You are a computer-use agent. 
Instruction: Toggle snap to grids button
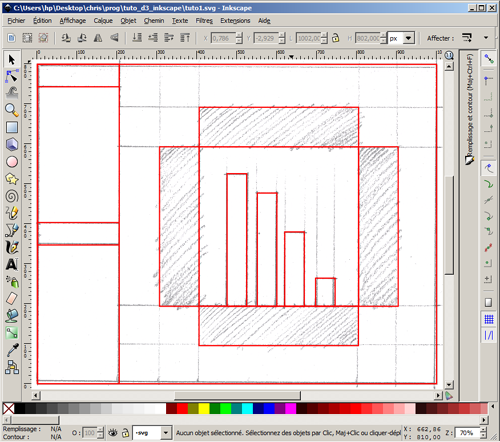[x=489, y=319]
